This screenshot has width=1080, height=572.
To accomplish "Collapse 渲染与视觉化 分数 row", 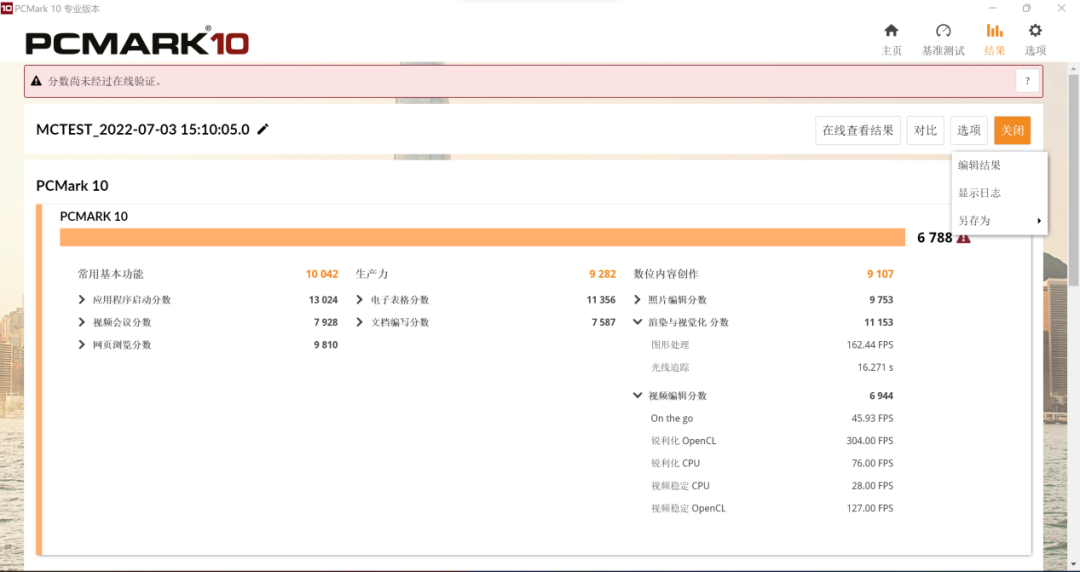I will [637, 322].
